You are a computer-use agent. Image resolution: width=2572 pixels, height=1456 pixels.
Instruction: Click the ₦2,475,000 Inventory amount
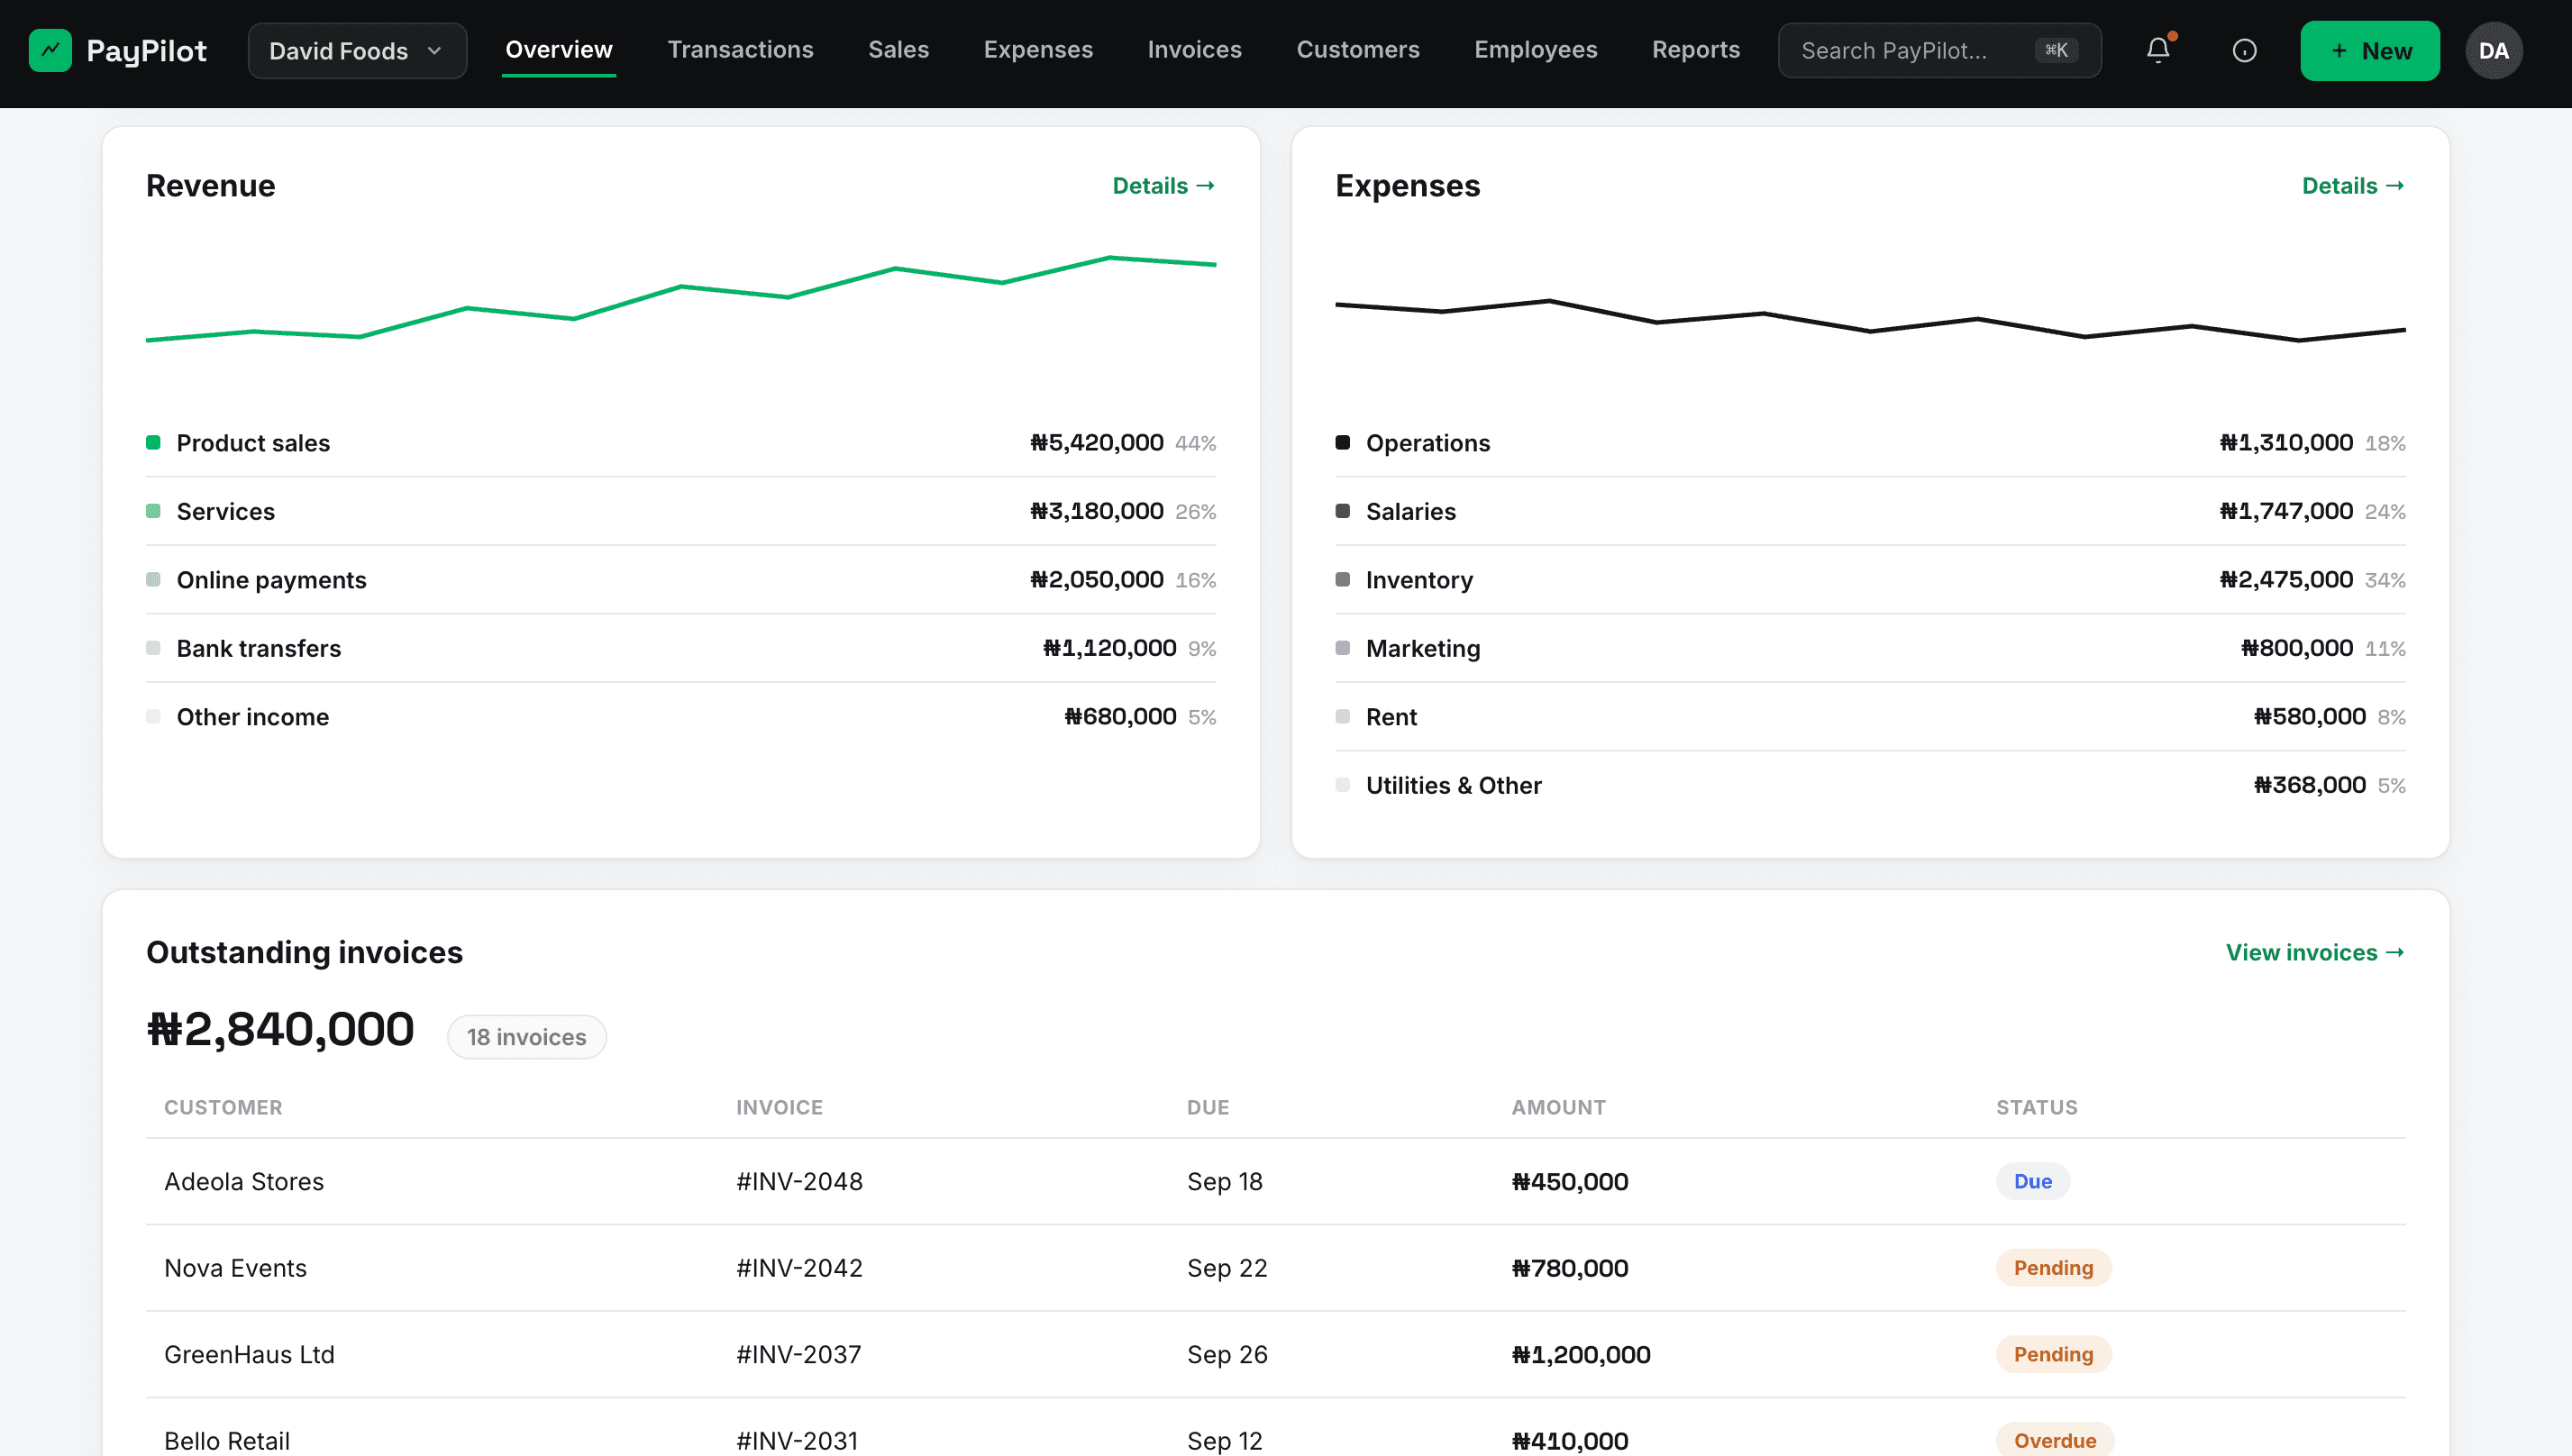(2286, 580)
